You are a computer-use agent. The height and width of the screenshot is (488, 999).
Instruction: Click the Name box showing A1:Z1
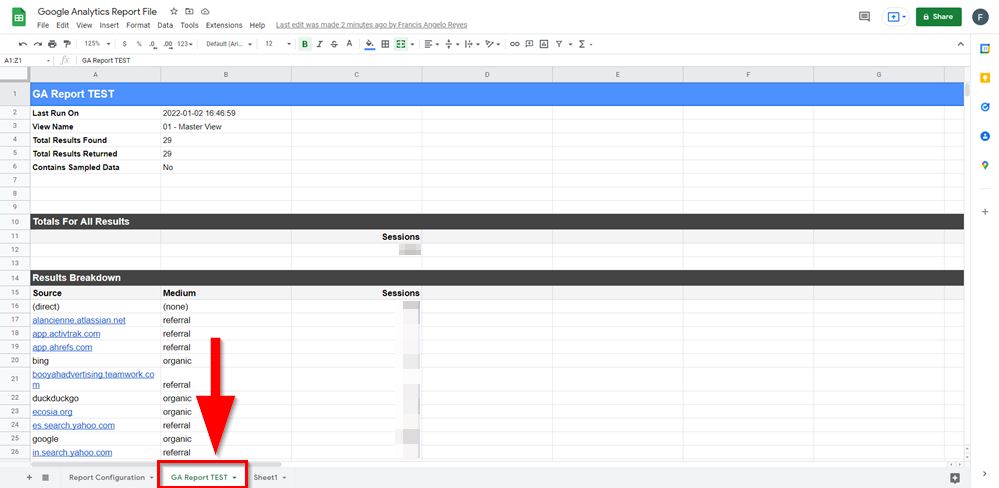pos(27,60)
